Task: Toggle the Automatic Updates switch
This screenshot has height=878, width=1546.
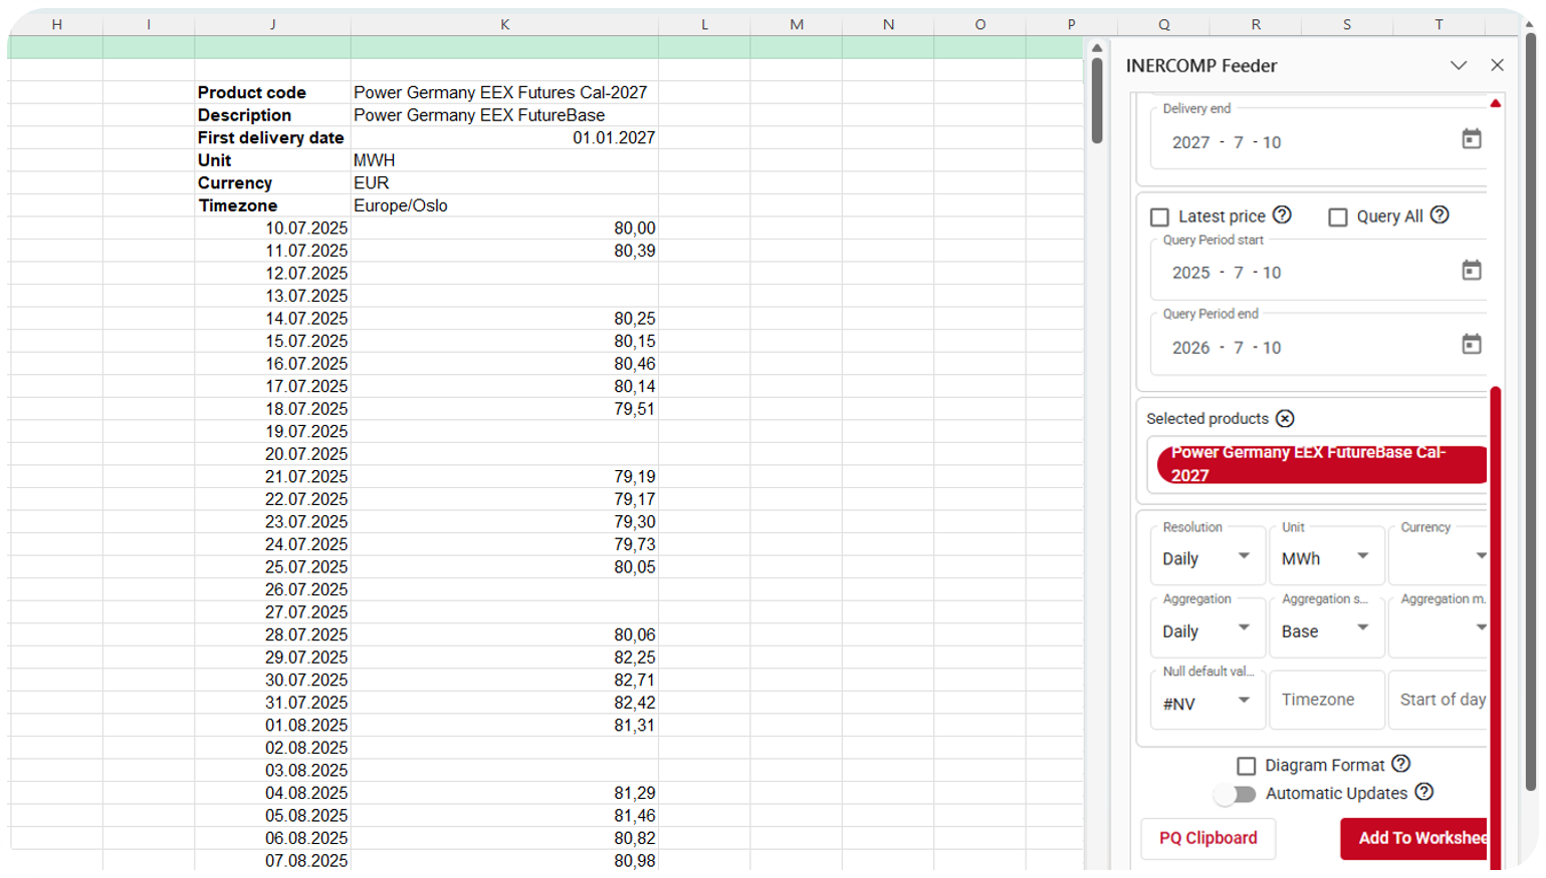Action: [1236, 794]
